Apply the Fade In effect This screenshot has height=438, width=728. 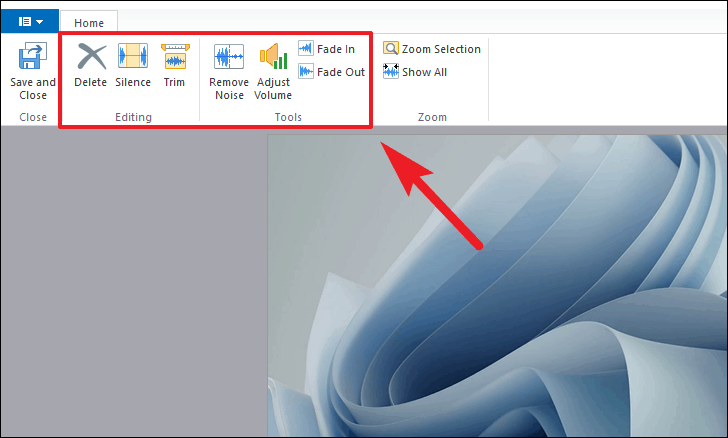[326, 49]
